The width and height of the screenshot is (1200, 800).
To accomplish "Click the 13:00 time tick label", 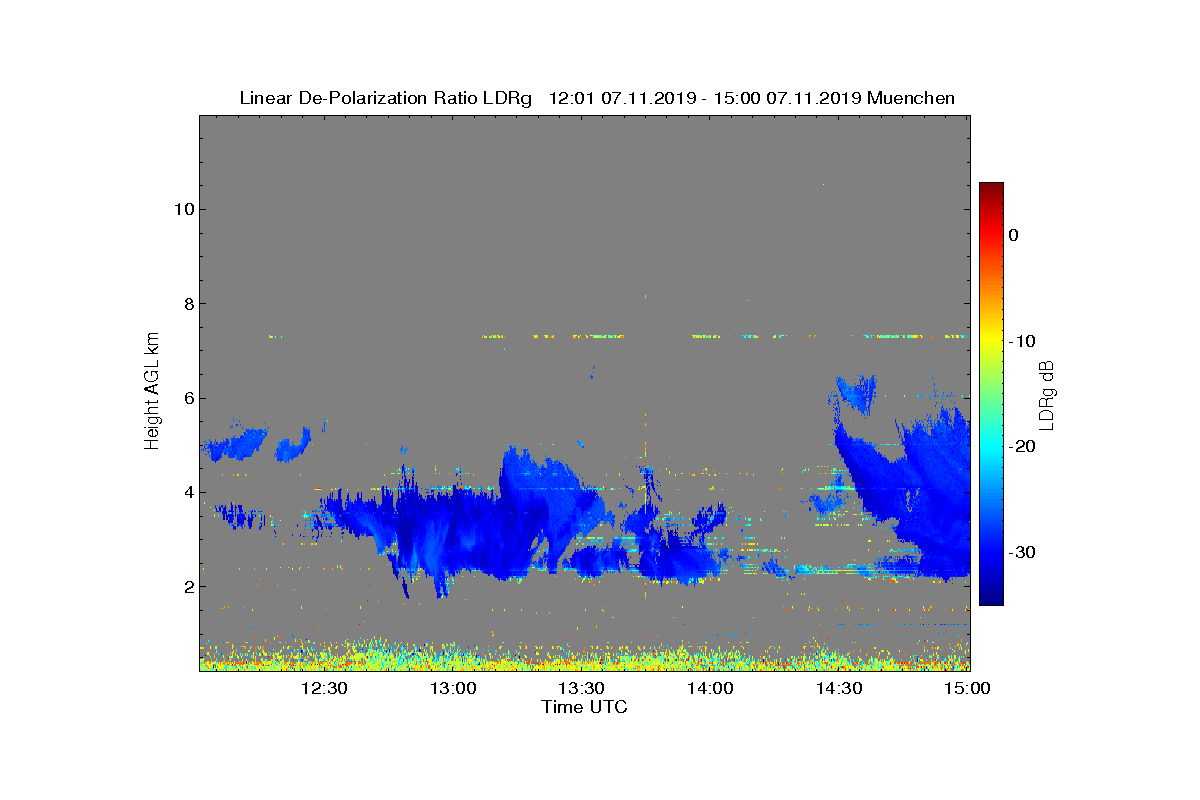I will [x=453, y=688].
